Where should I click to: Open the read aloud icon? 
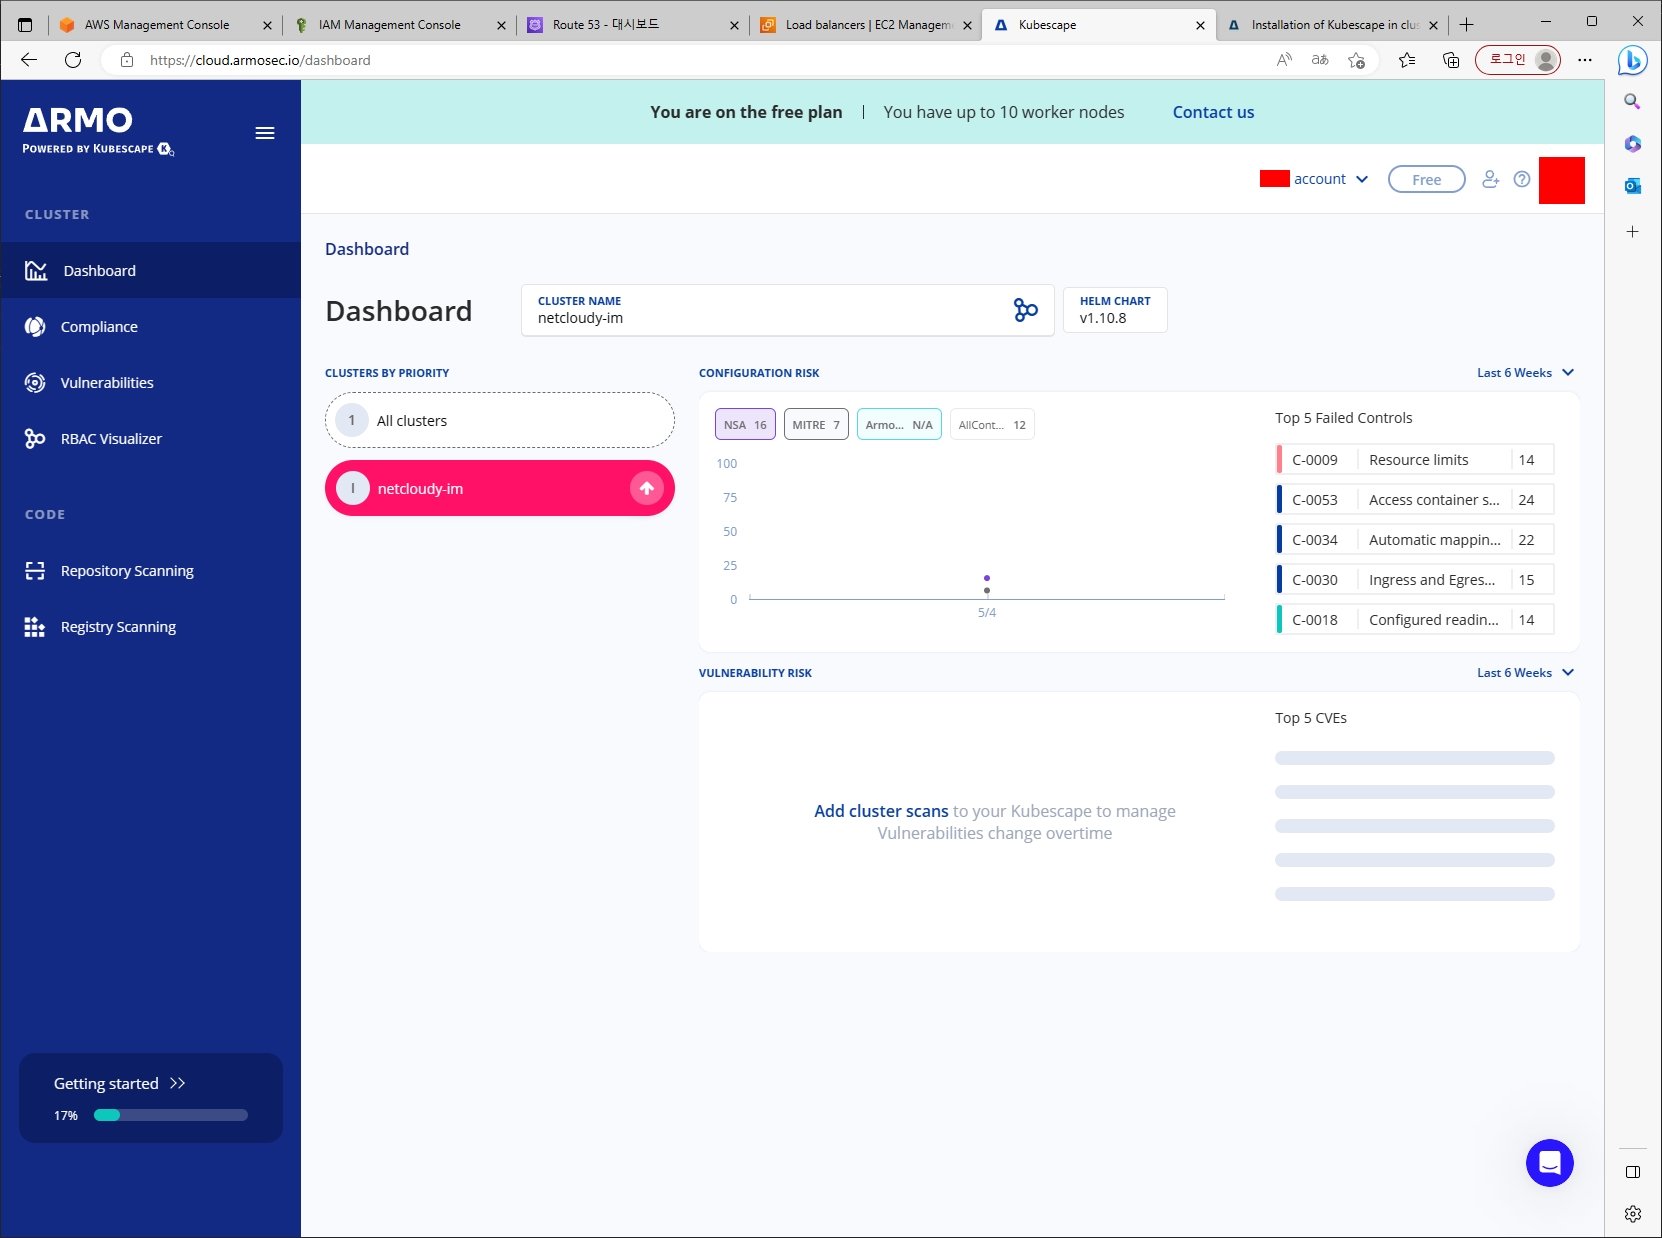1285,60
